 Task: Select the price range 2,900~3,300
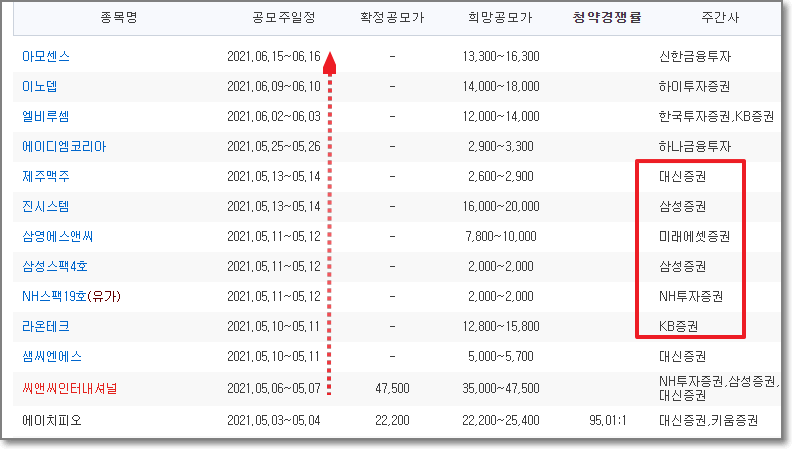point(501,146)
